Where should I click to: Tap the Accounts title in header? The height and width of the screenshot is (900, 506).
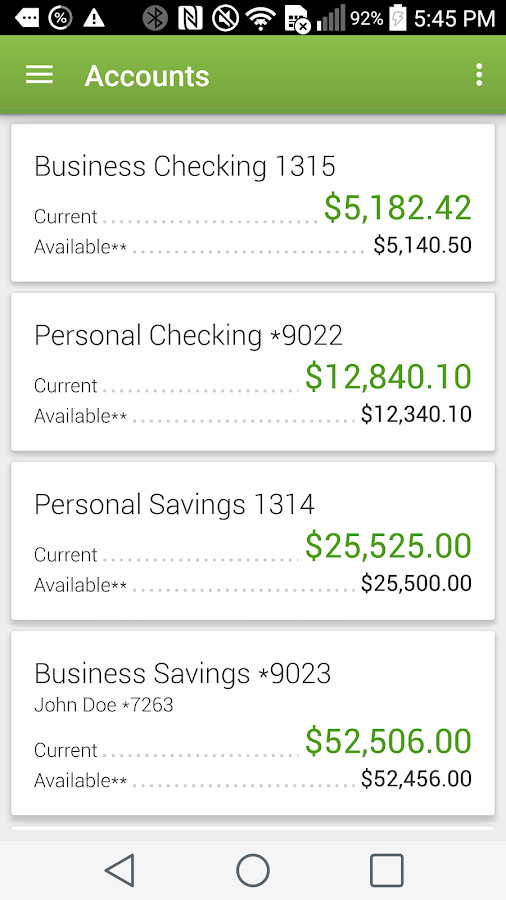pos(147,76)
